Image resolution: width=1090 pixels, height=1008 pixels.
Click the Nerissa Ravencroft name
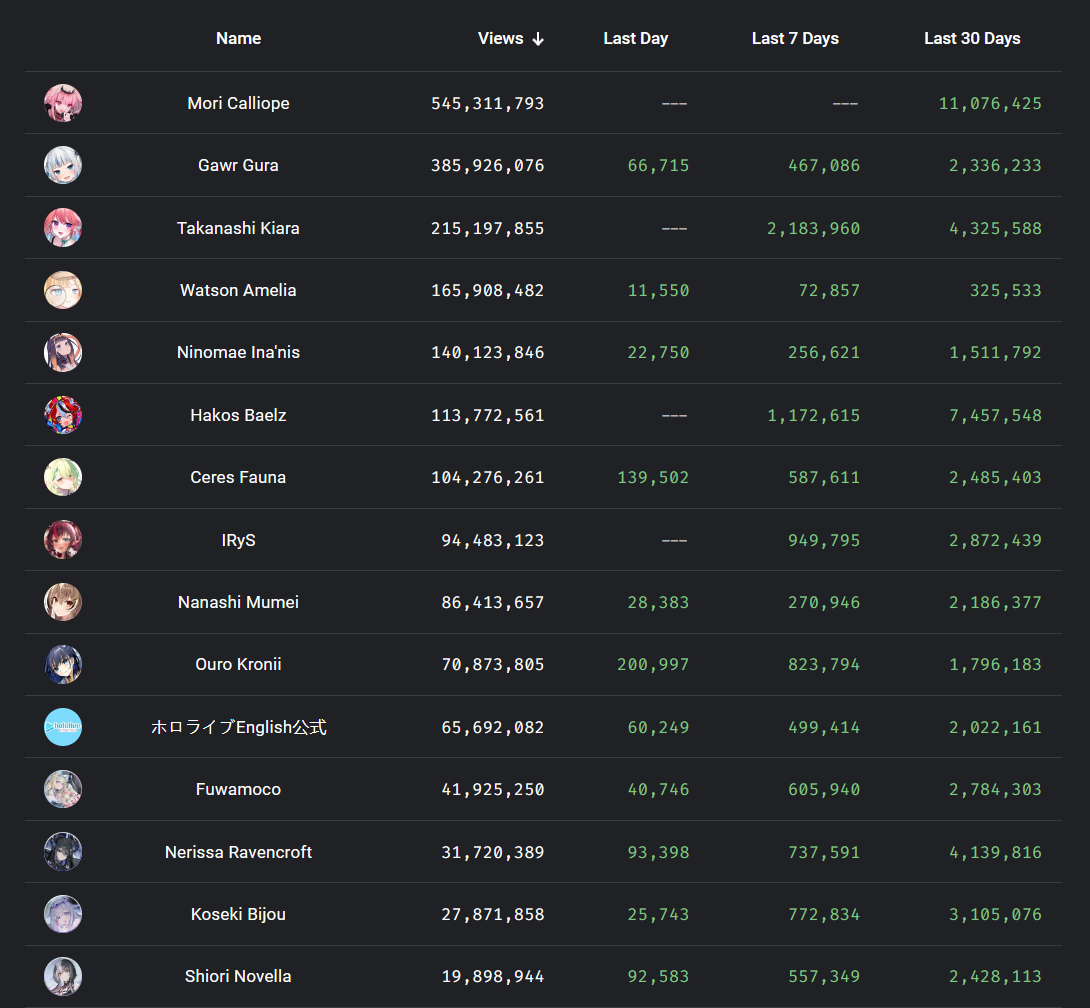(238, 852)
